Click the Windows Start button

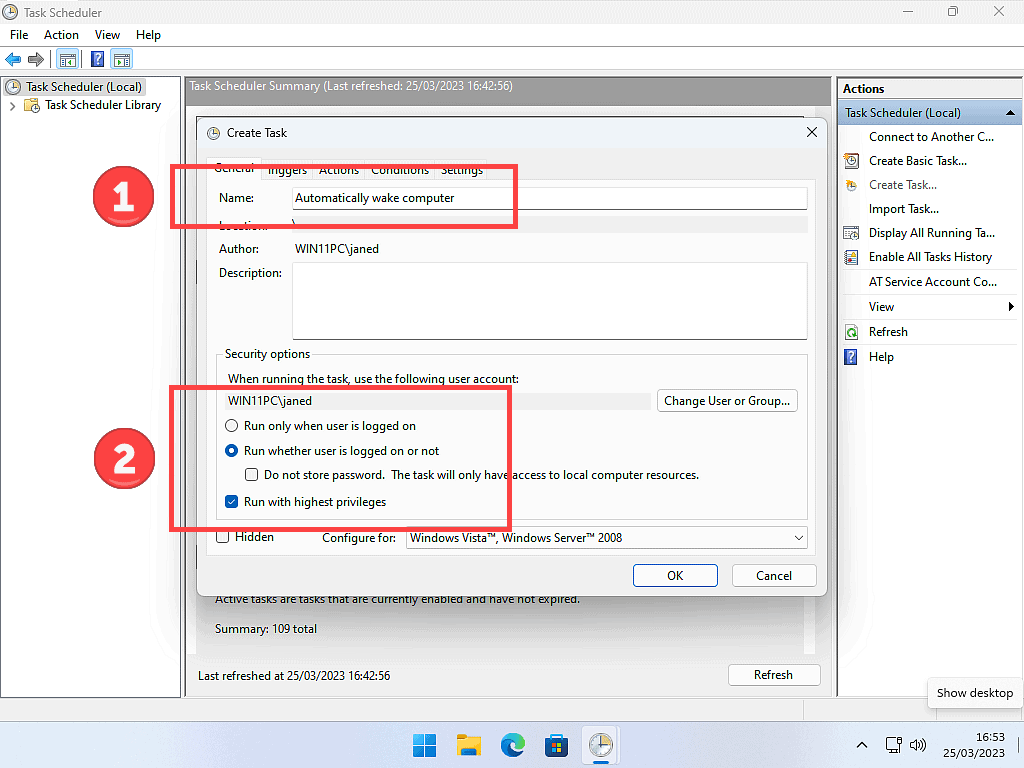pyautogui.click(x=425, y=745)
